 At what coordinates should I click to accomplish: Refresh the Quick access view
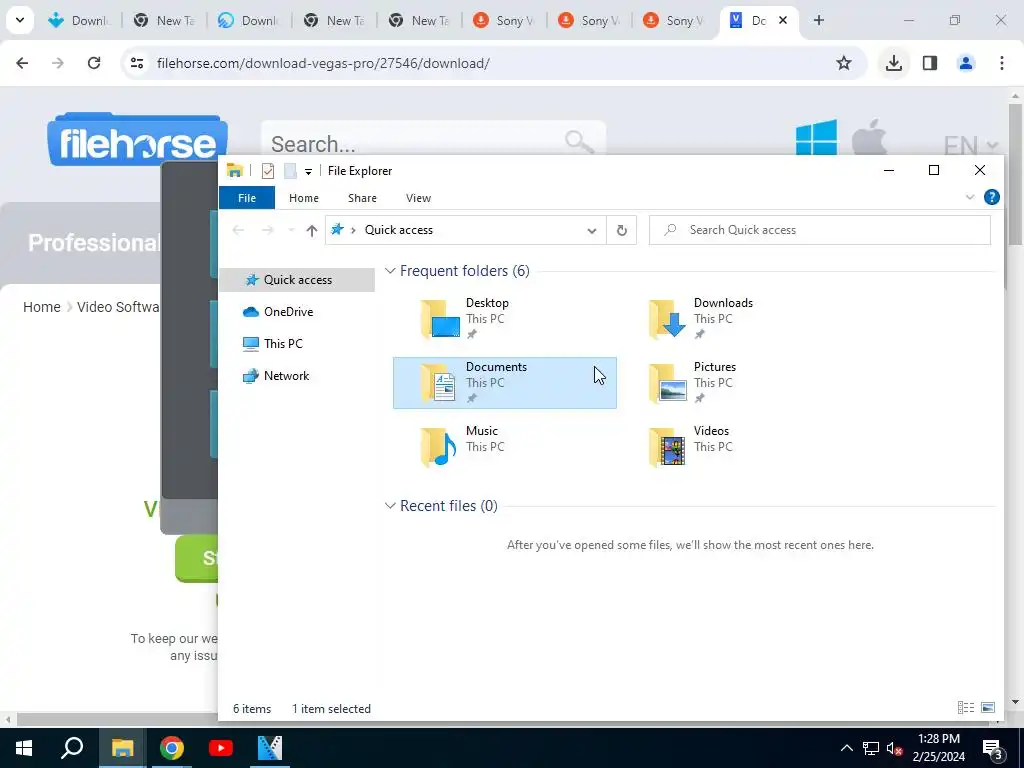coord(622,230)
